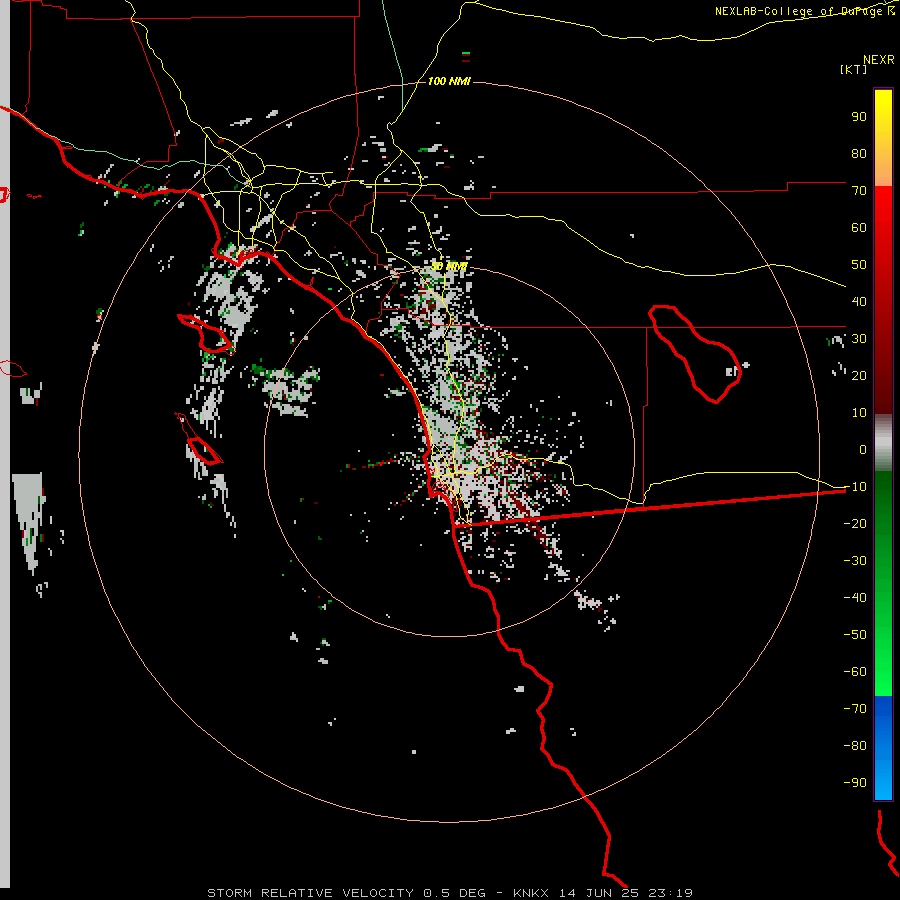Click the positive 20 value on the scale

tap(859, 375)
